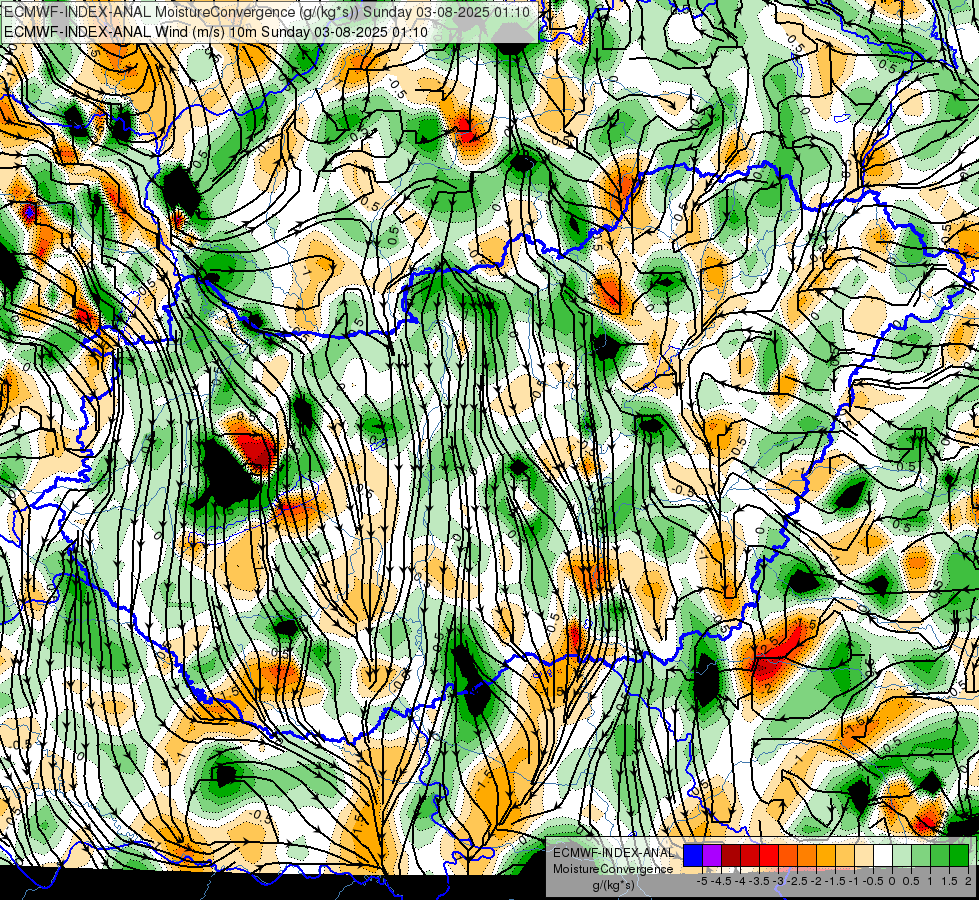The height and width of the screenshot is (900, 979).
Task: Select the dark red swatch between -4.5 and -4
Action: pos(731,855)
